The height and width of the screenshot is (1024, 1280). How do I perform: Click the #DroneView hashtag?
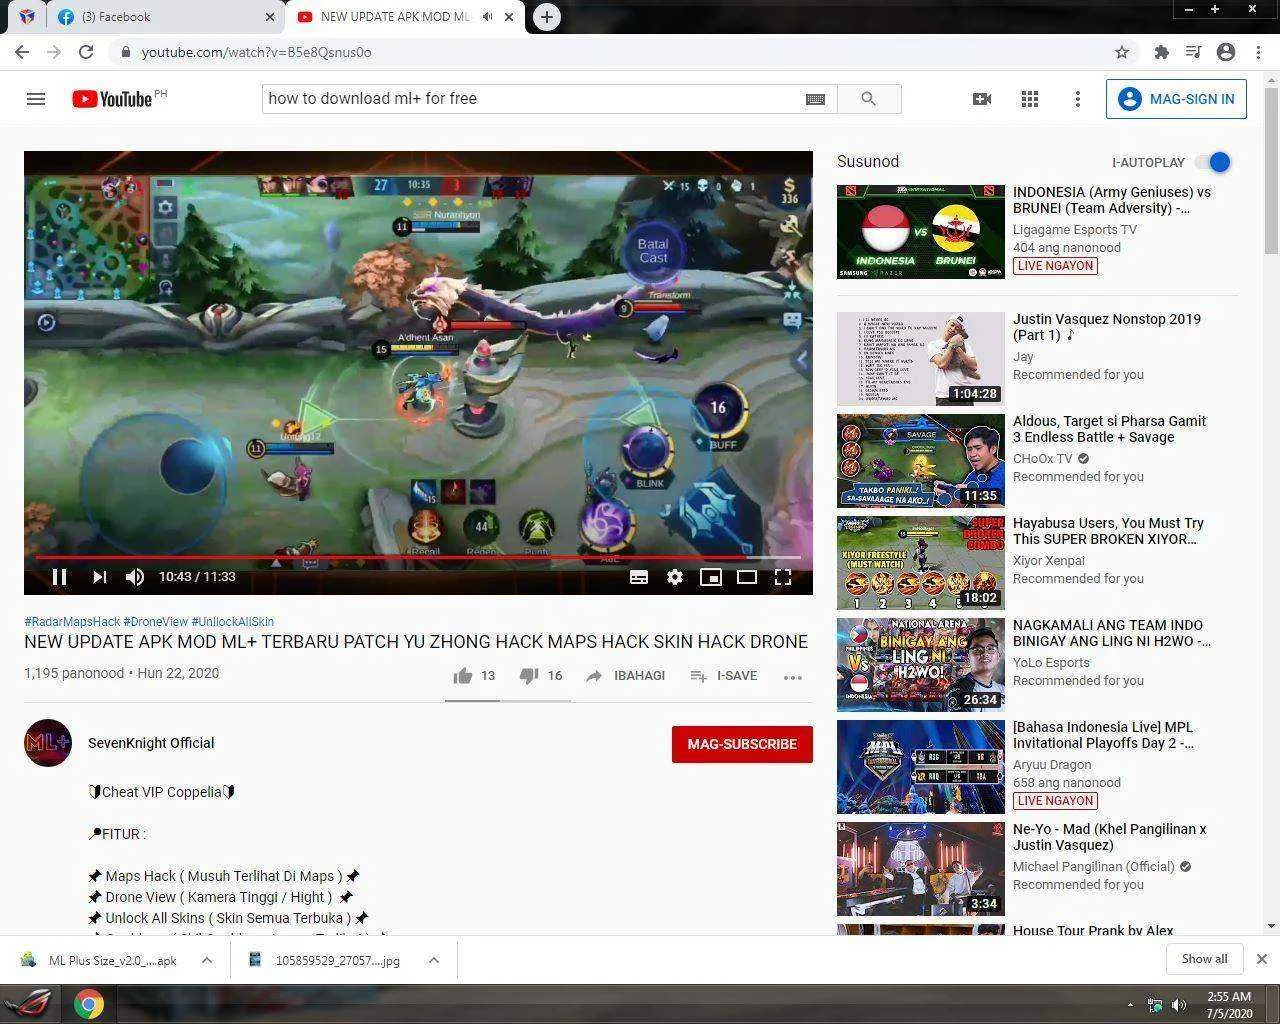point(155,622)
